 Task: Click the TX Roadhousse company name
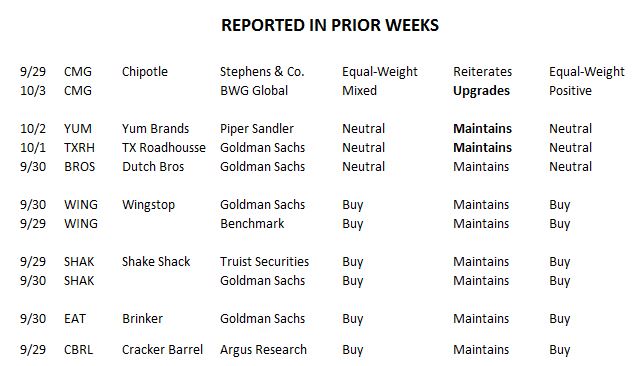pyautogui.click(x=164, y=148)
